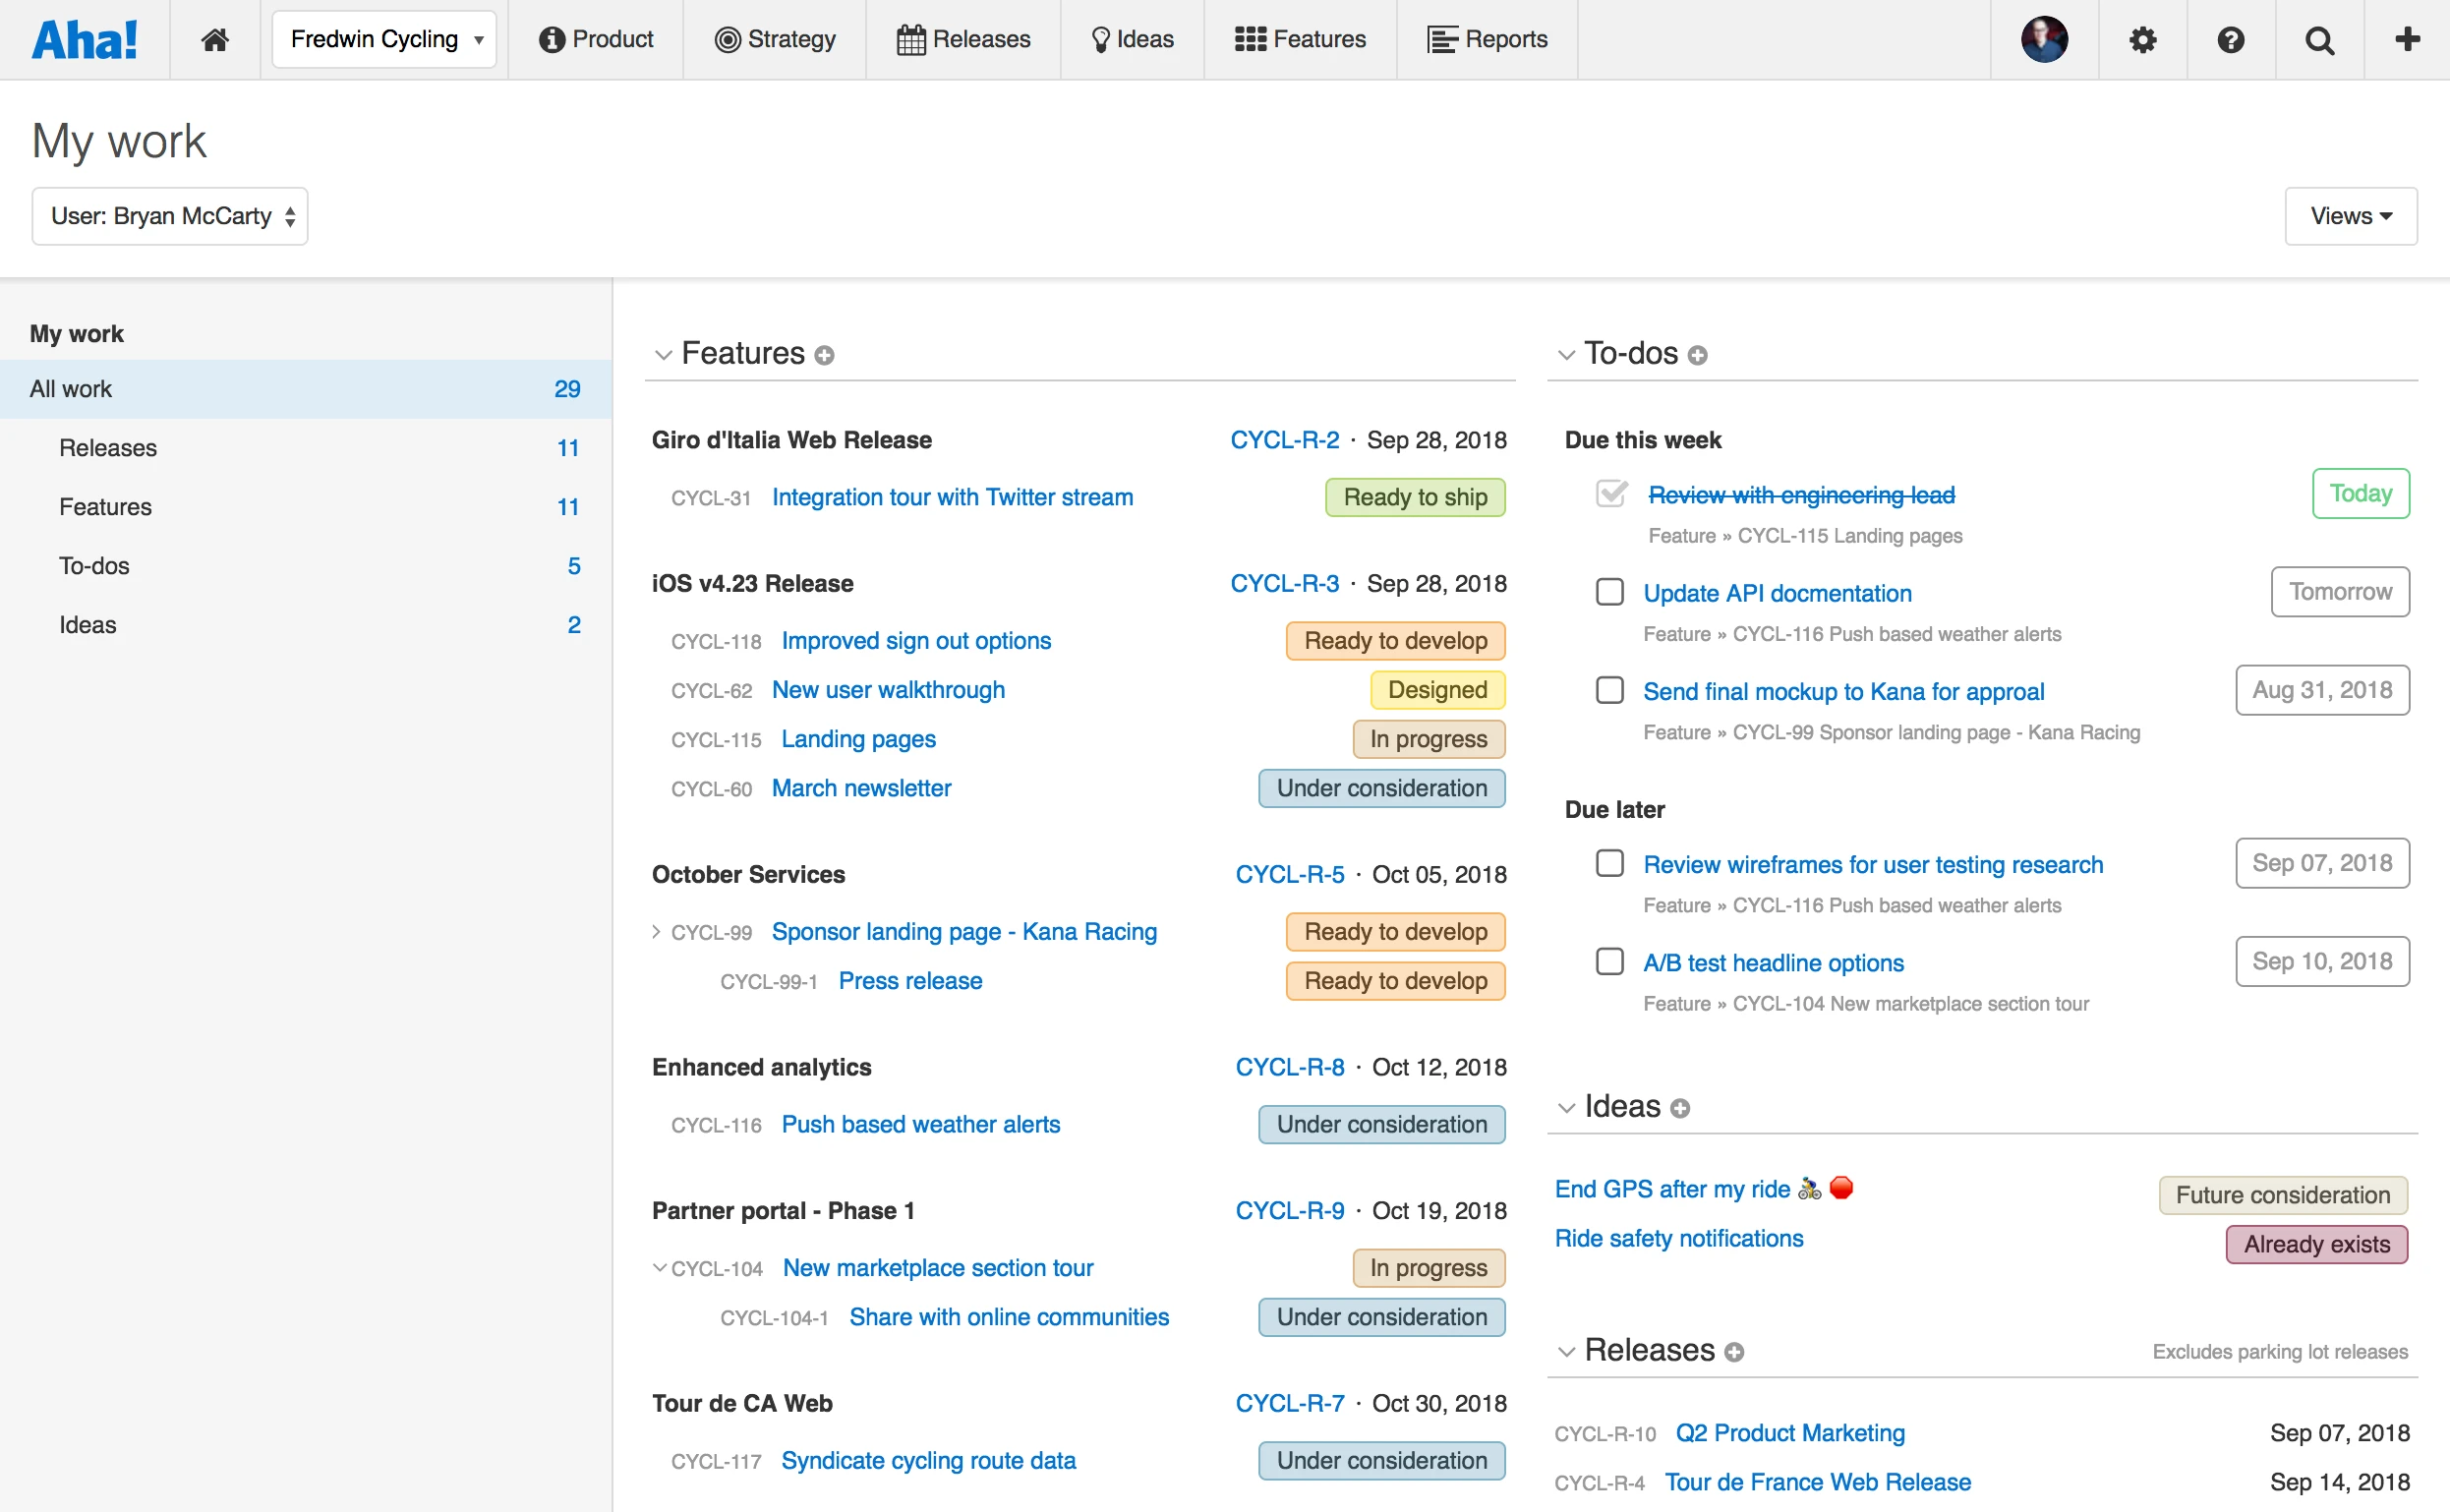This screenshot has width=2450, height=1512.
Task: Open settings gear icon
Action: pyautogui.click(x=2142, y=40)
